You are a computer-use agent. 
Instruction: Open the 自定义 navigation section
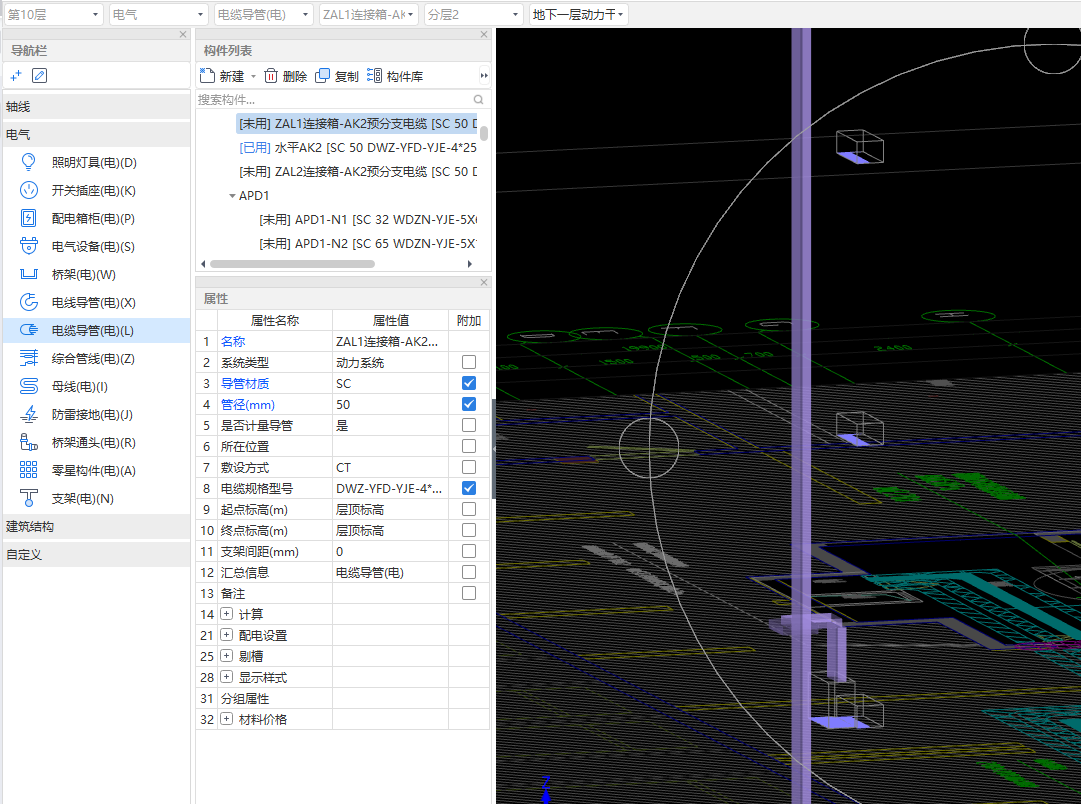[97, 554]
